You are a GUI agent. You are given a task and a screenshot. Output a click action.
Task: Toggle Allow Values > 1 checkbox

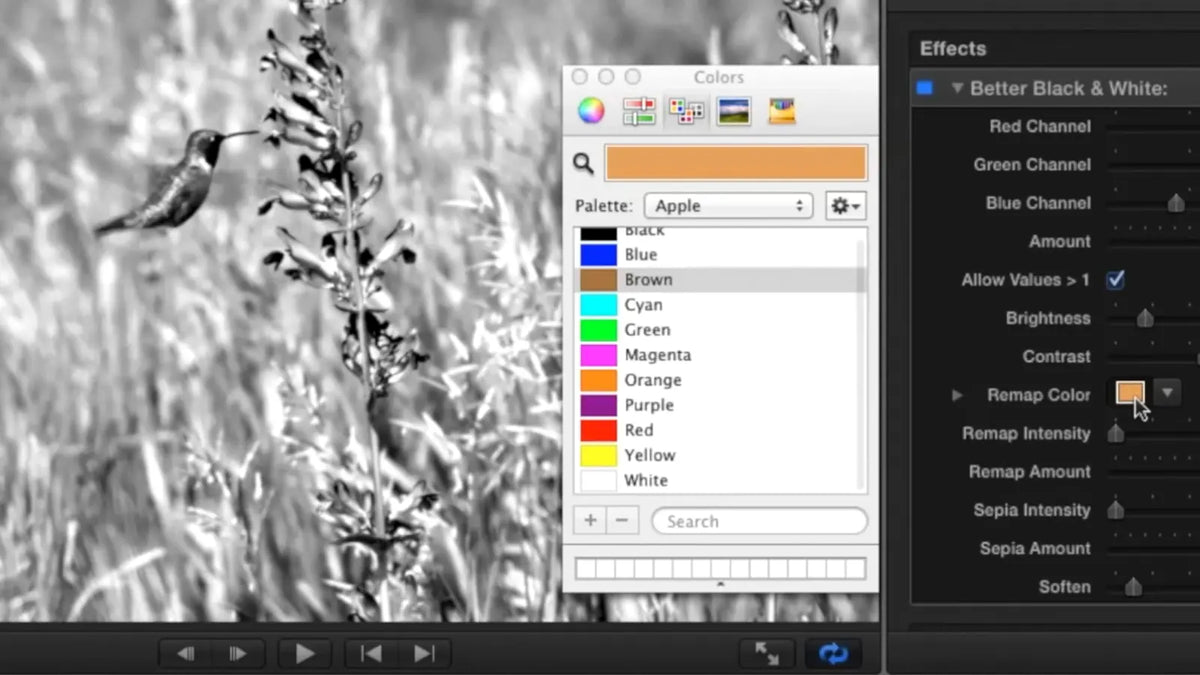pos(1115,280)
